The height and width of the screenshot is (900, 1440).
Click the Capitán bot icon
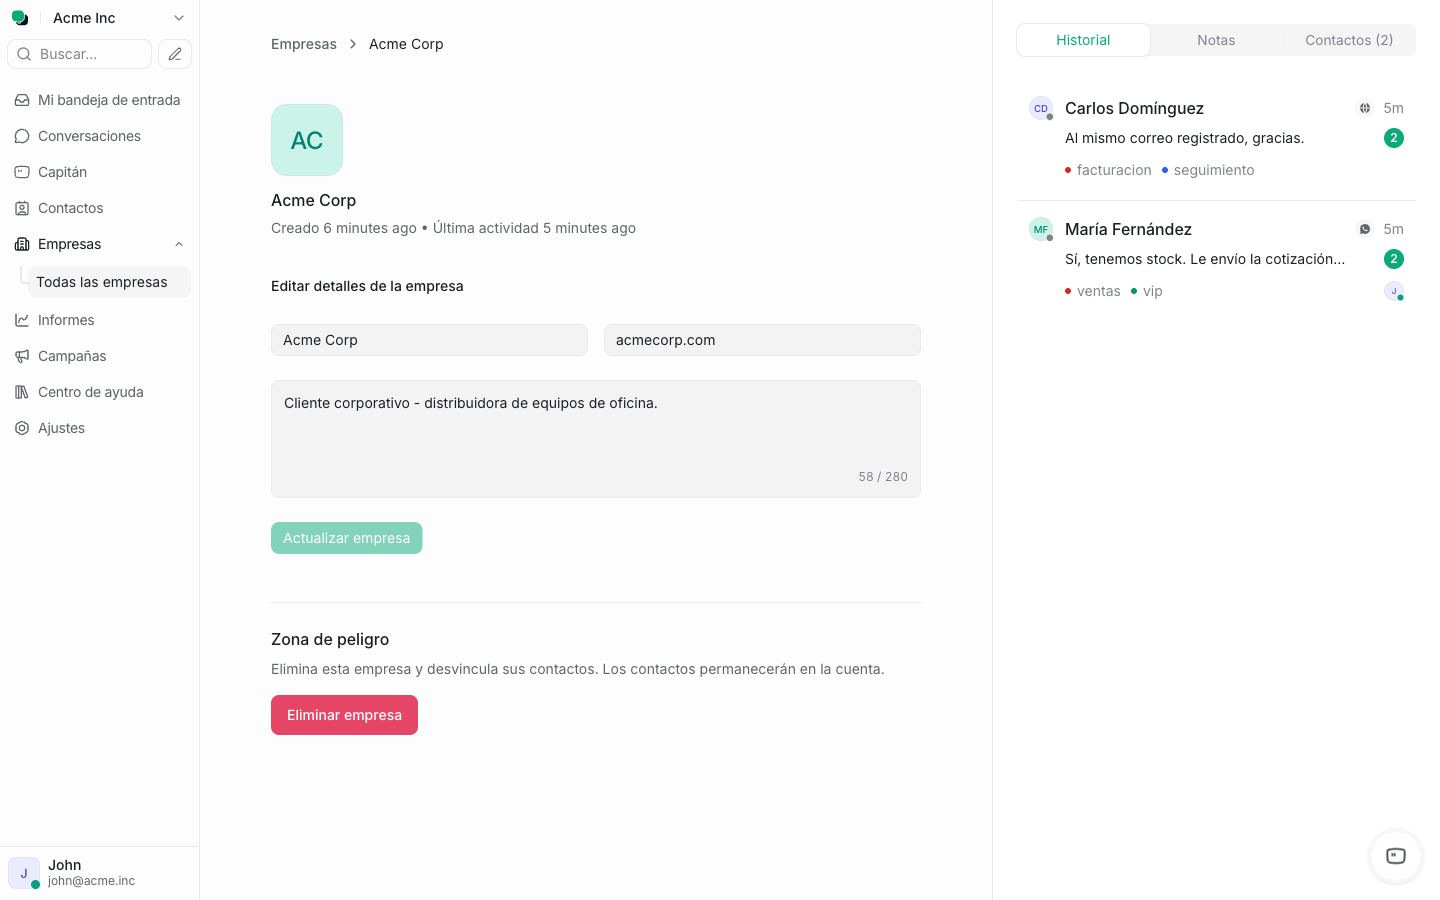[22, 172]
